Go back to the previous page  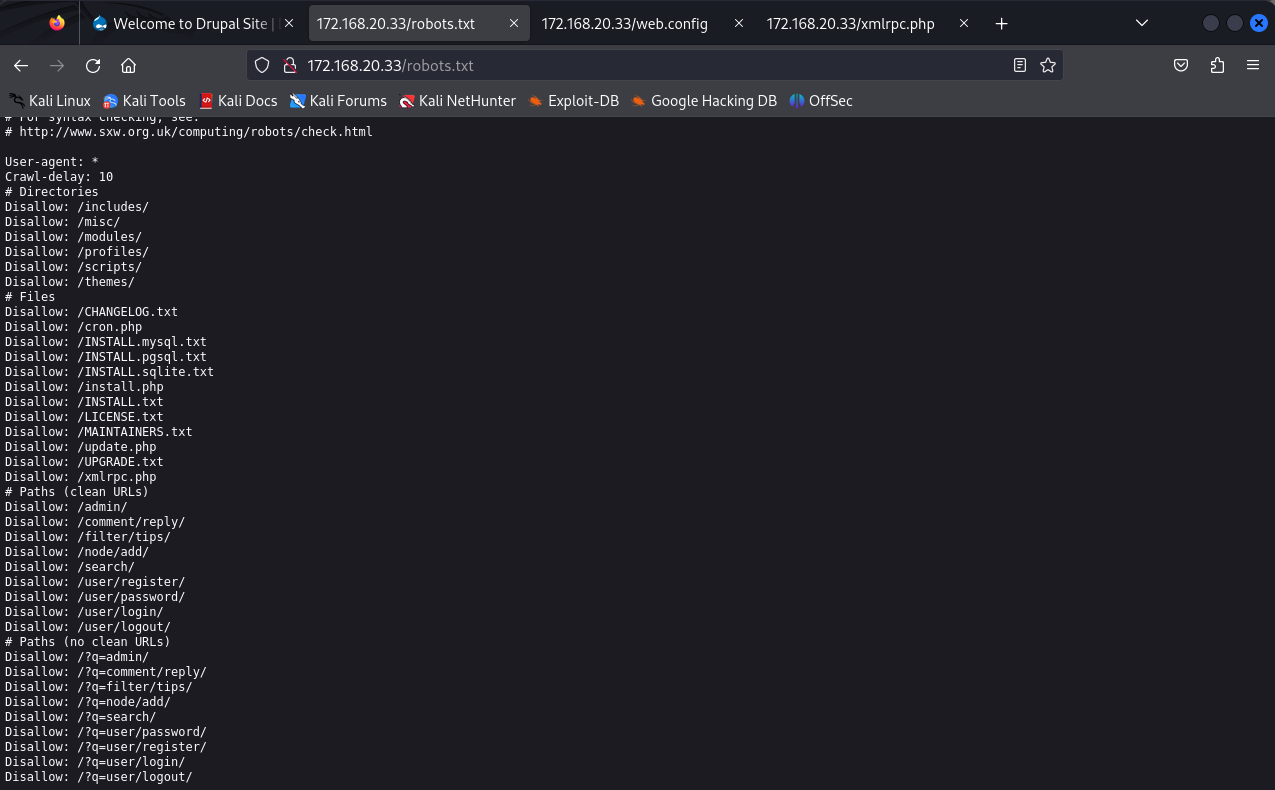(21, 66)
